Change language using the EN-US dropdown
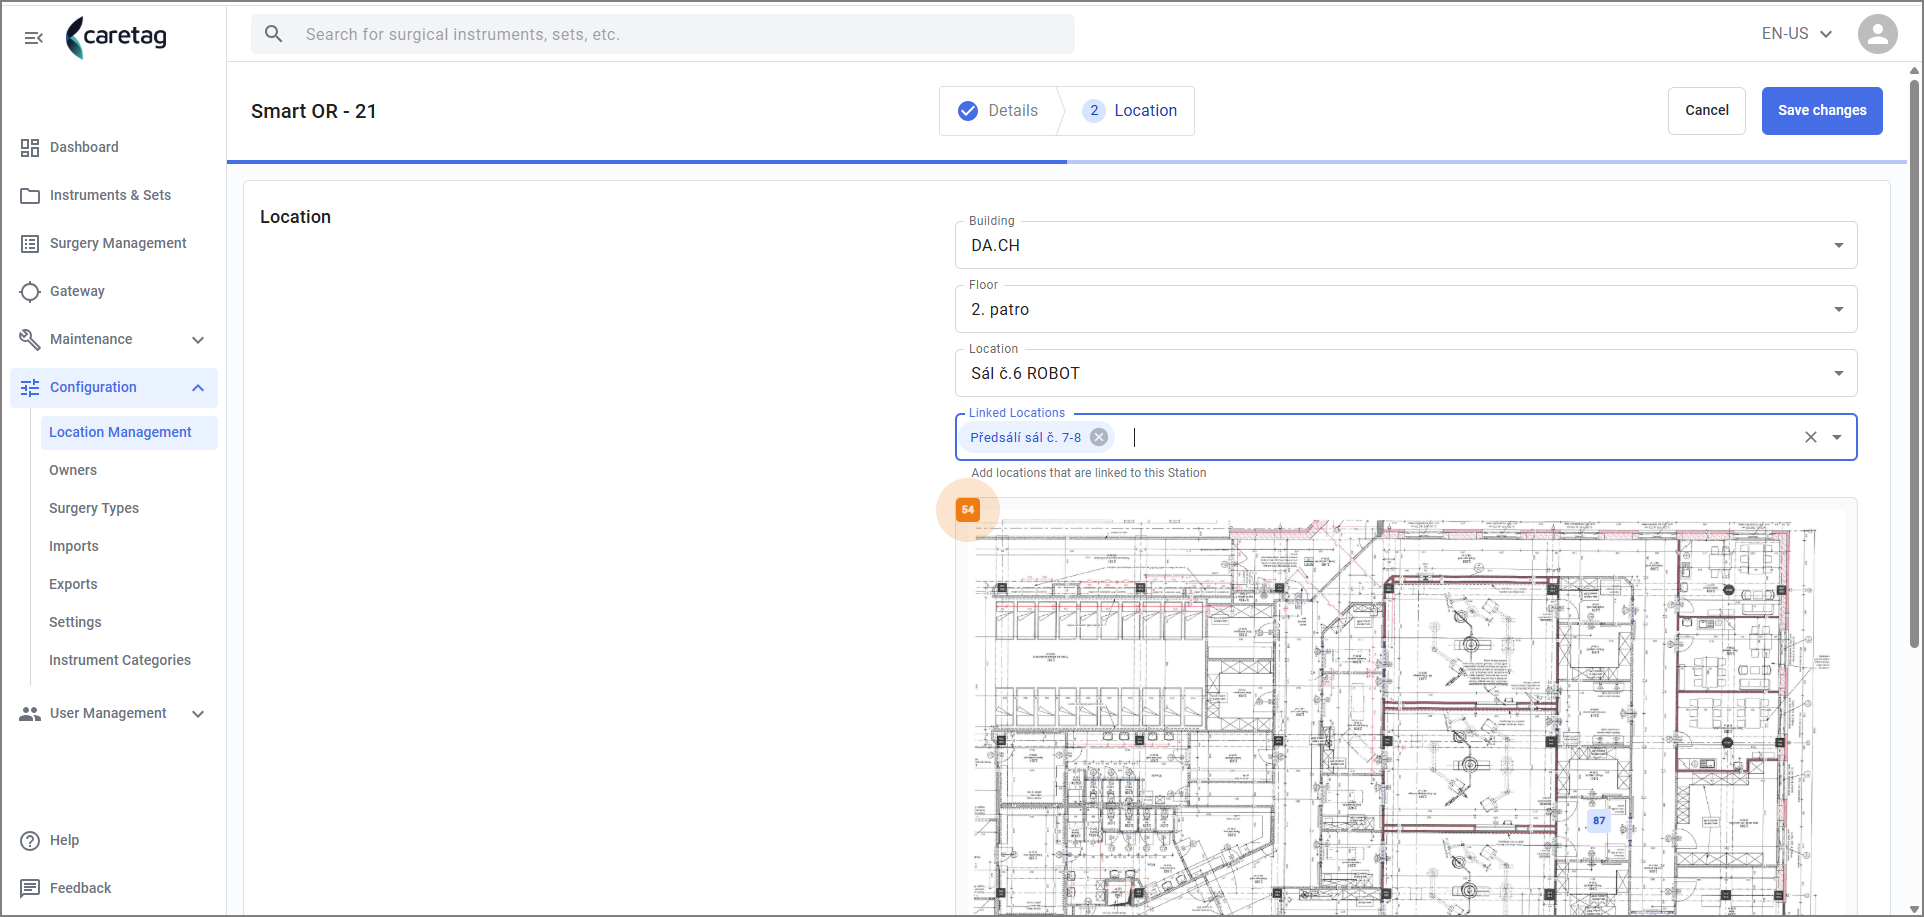This screenshot has height=917, width=1924. (x=1797, y=34)
